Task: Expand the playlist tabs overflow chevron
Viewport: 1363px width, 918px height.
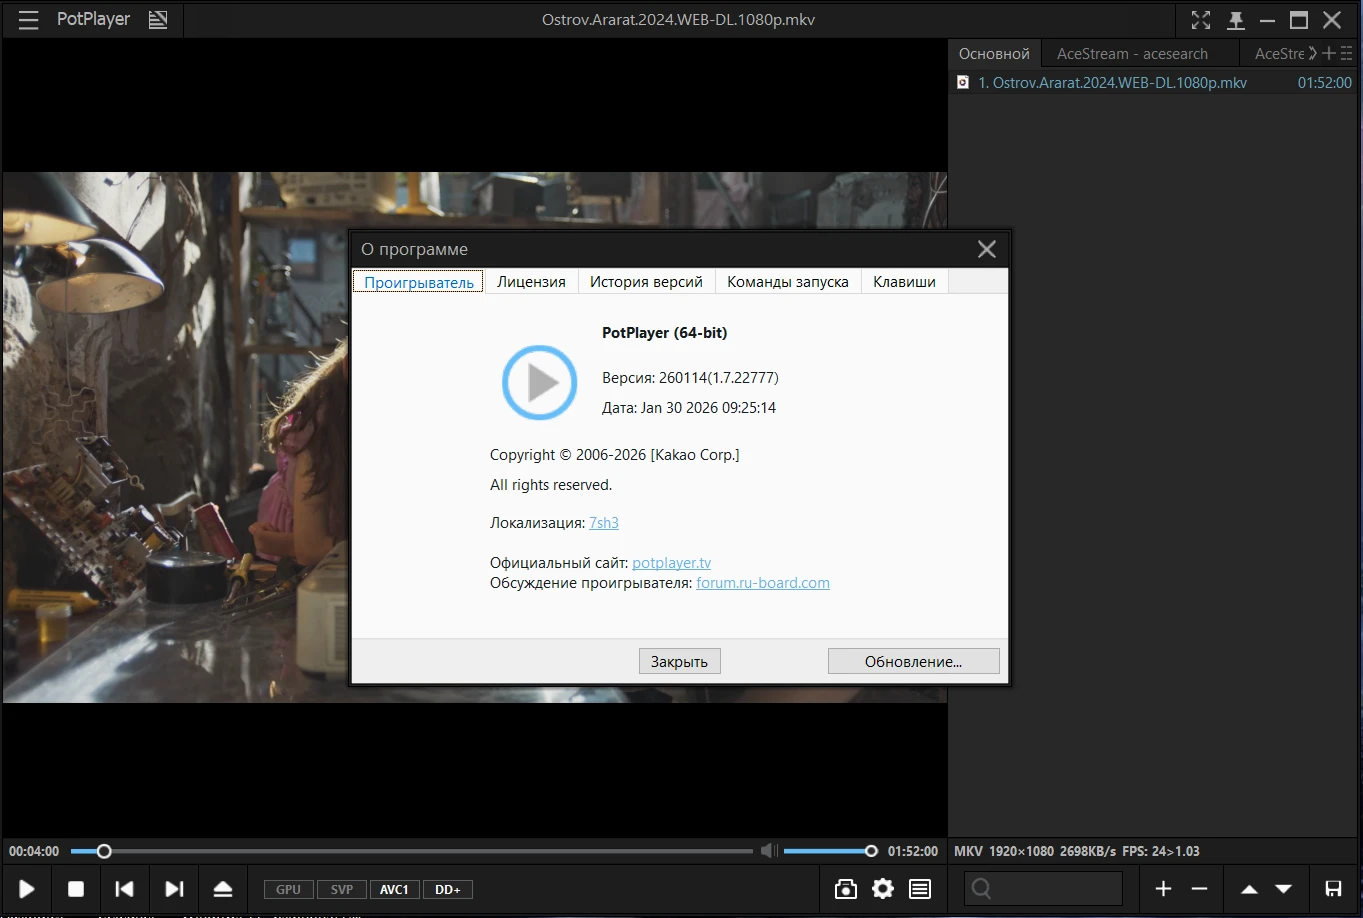Action: [x=1313, y=54]
